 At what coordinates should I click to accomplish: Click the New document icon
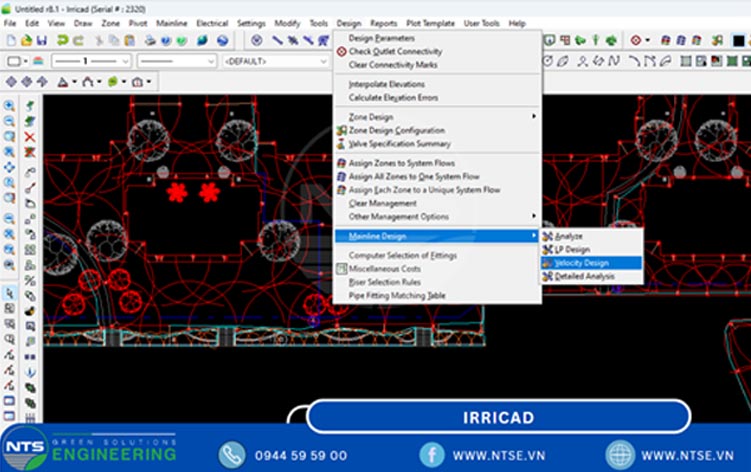11,40
